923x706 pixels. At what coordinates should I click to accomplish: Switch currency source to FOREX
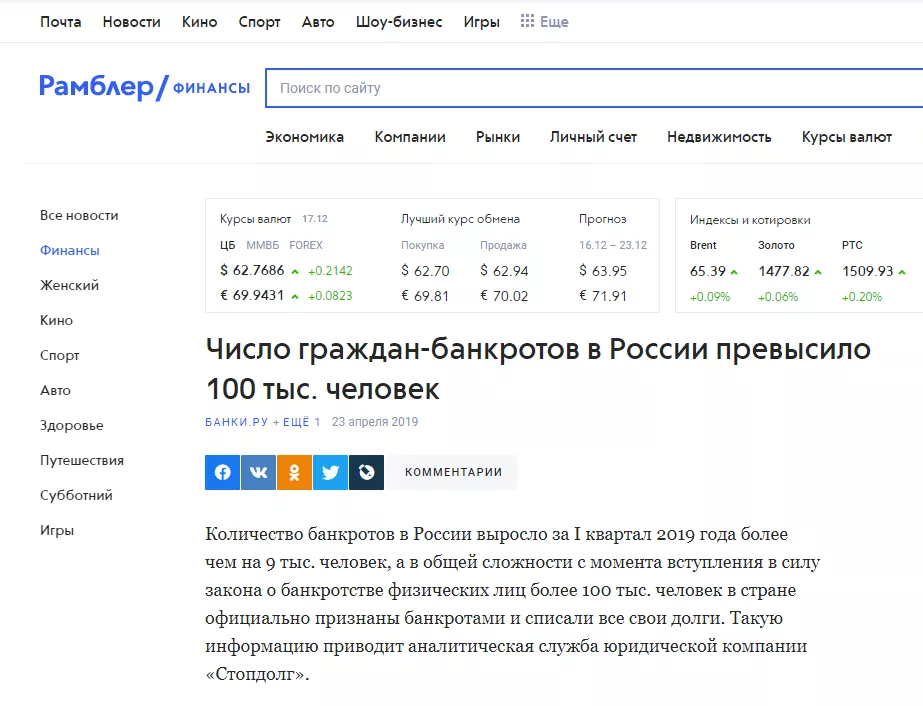tap(306, 245)
